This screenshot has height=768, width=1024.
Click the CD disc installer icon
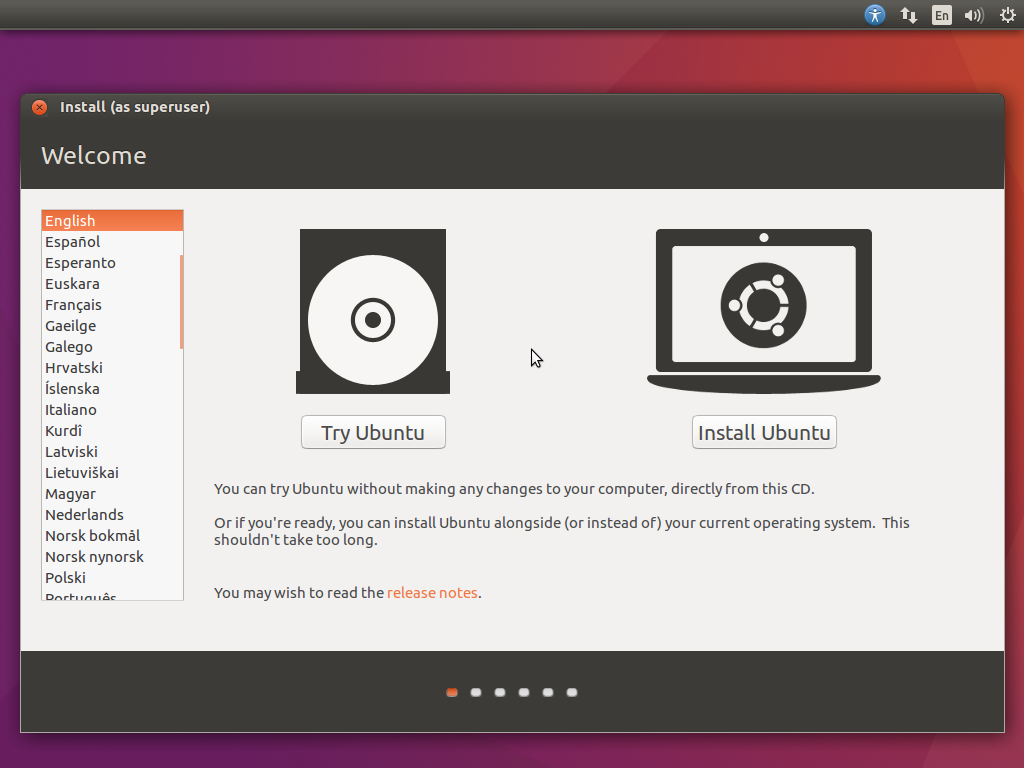coord(372,311)
